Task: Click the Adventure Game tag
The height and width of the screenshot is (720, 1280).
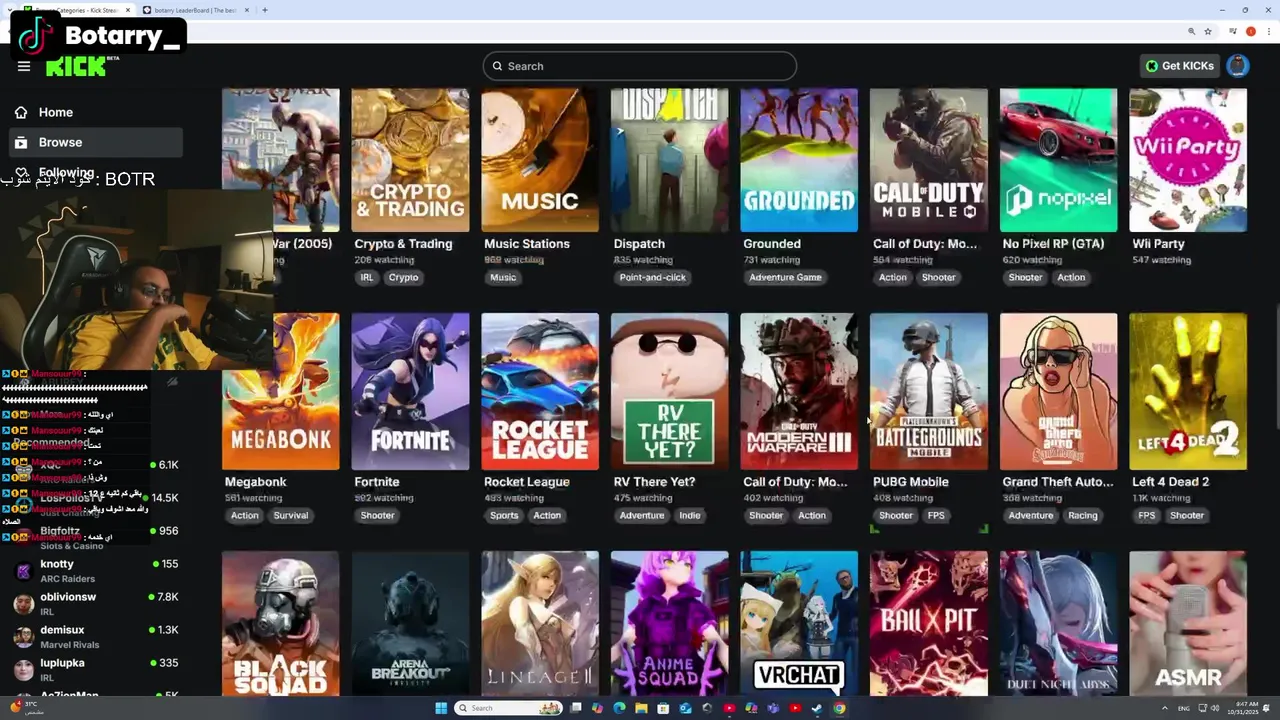Action: click(786, 278)
